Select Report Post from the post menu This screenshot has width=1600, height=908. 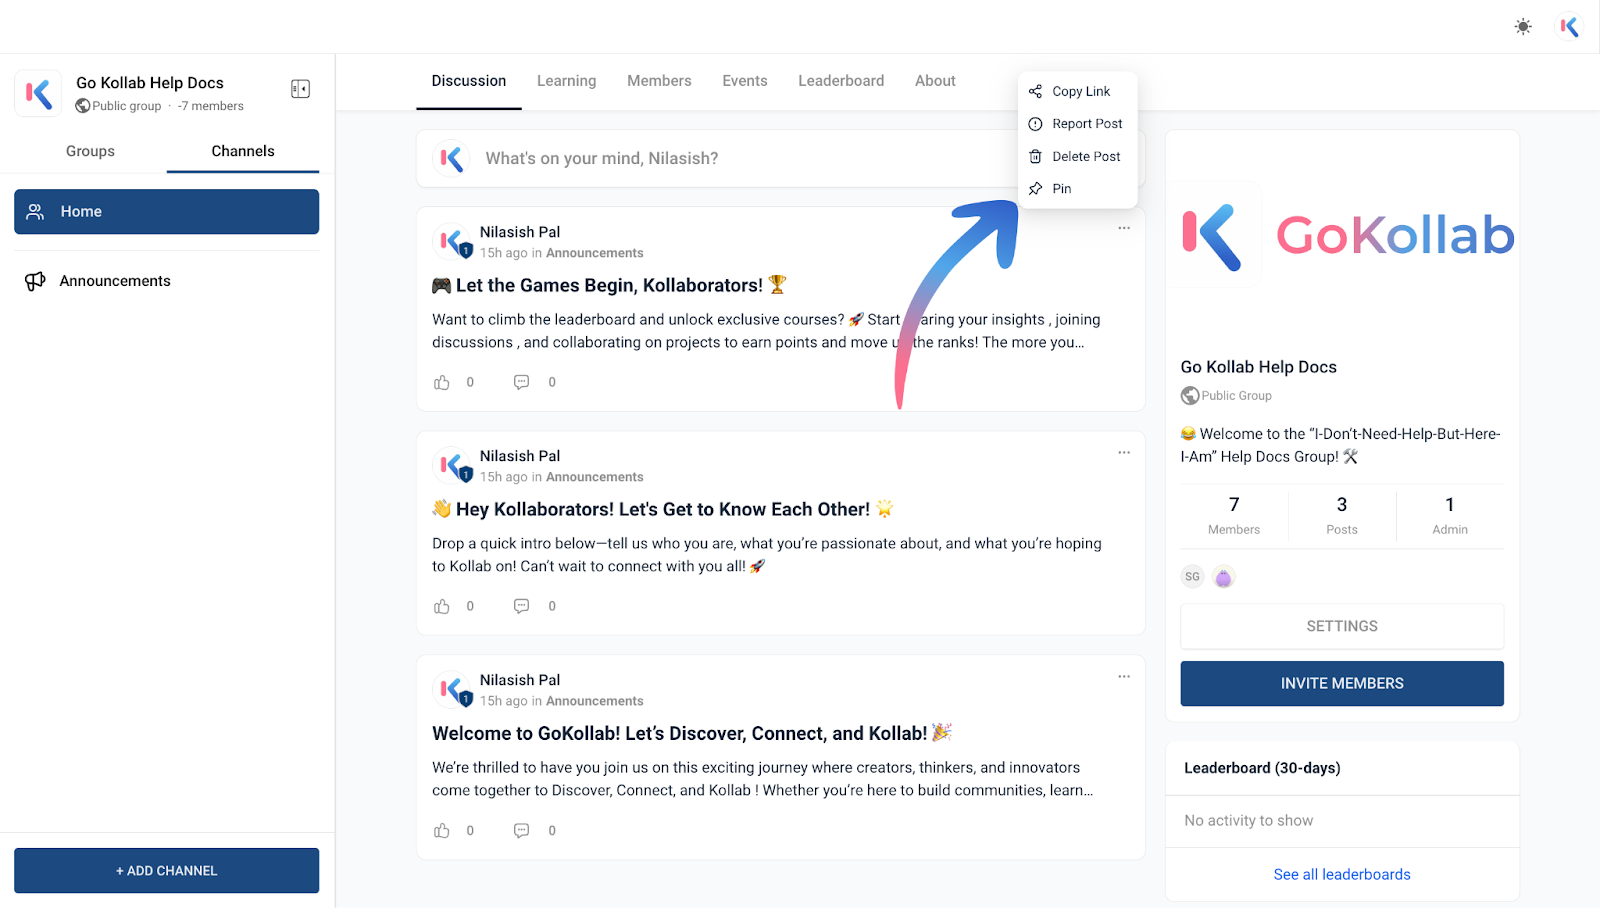tap(1078, 124)
